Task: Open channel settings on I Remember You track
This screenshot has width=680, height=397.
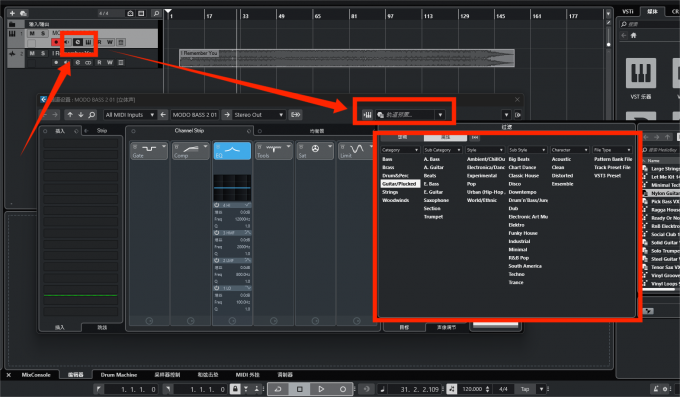Action: click(x=78, y=62)
